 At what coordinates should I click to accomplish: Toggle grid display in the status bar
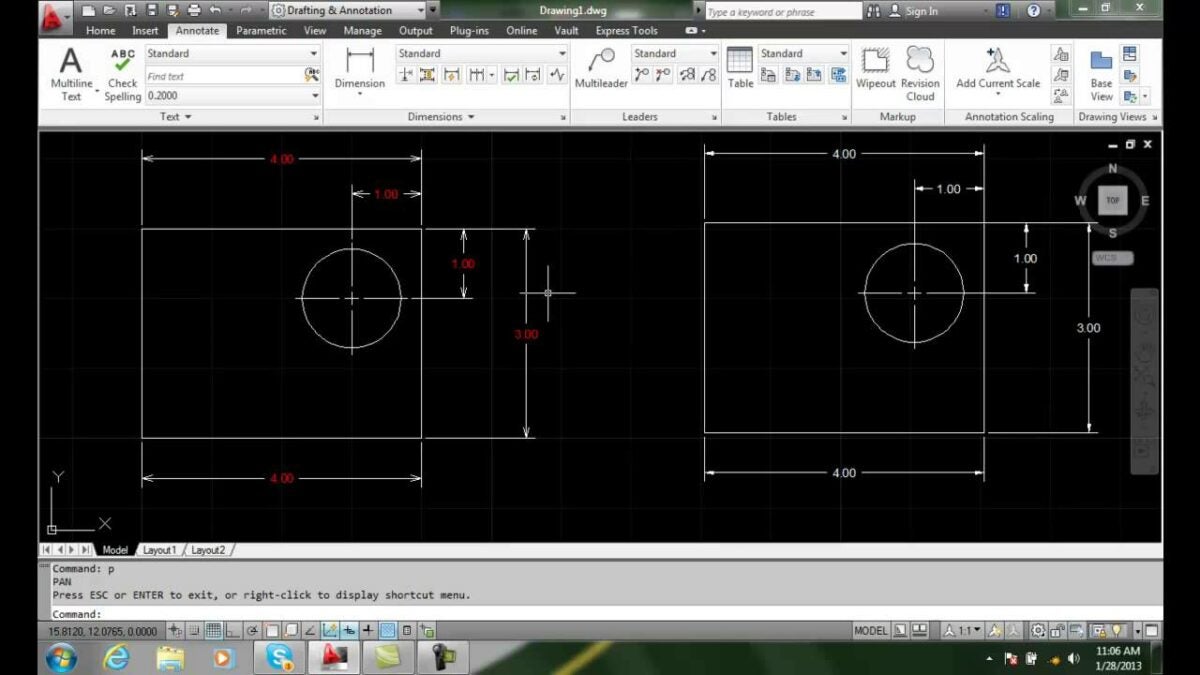(x=212, y=631)
